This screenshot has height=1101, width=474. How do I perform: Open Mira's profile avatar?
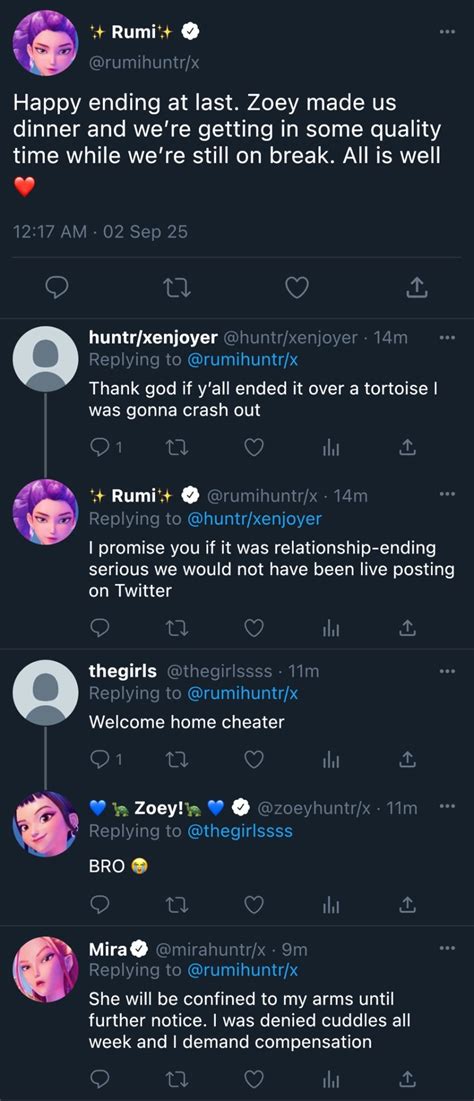pyautogui.click(x=46, y=970)
